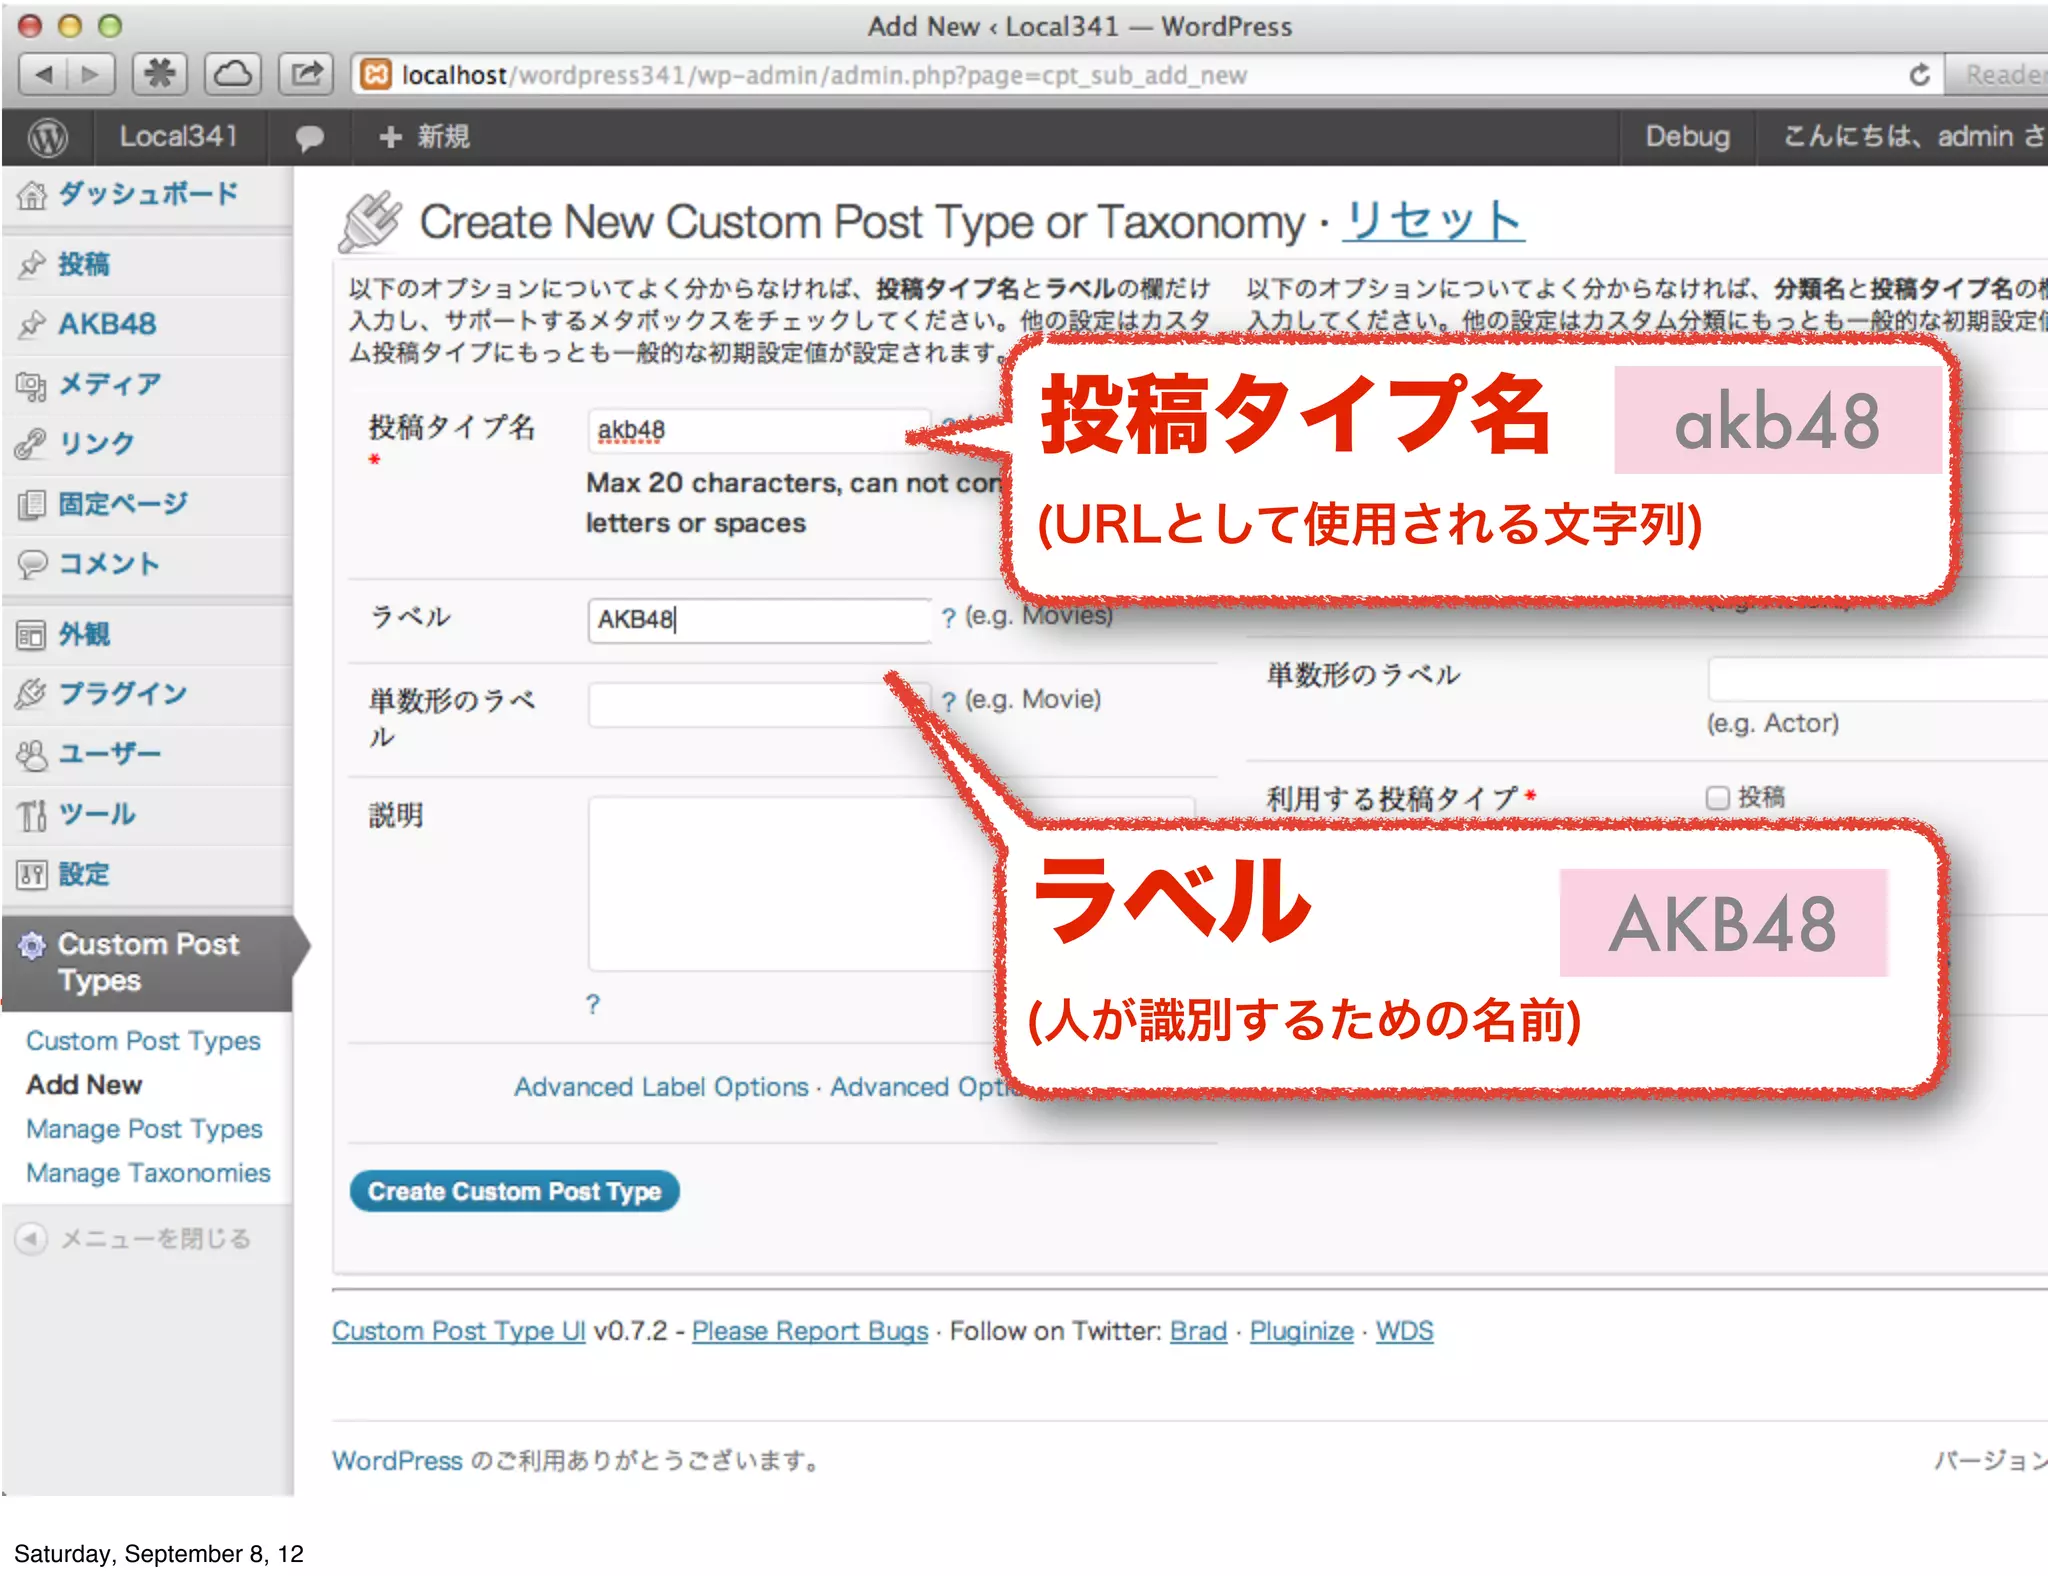
Task: Go to Manage Taxonomies submenu
Action: click(148, 1173)
